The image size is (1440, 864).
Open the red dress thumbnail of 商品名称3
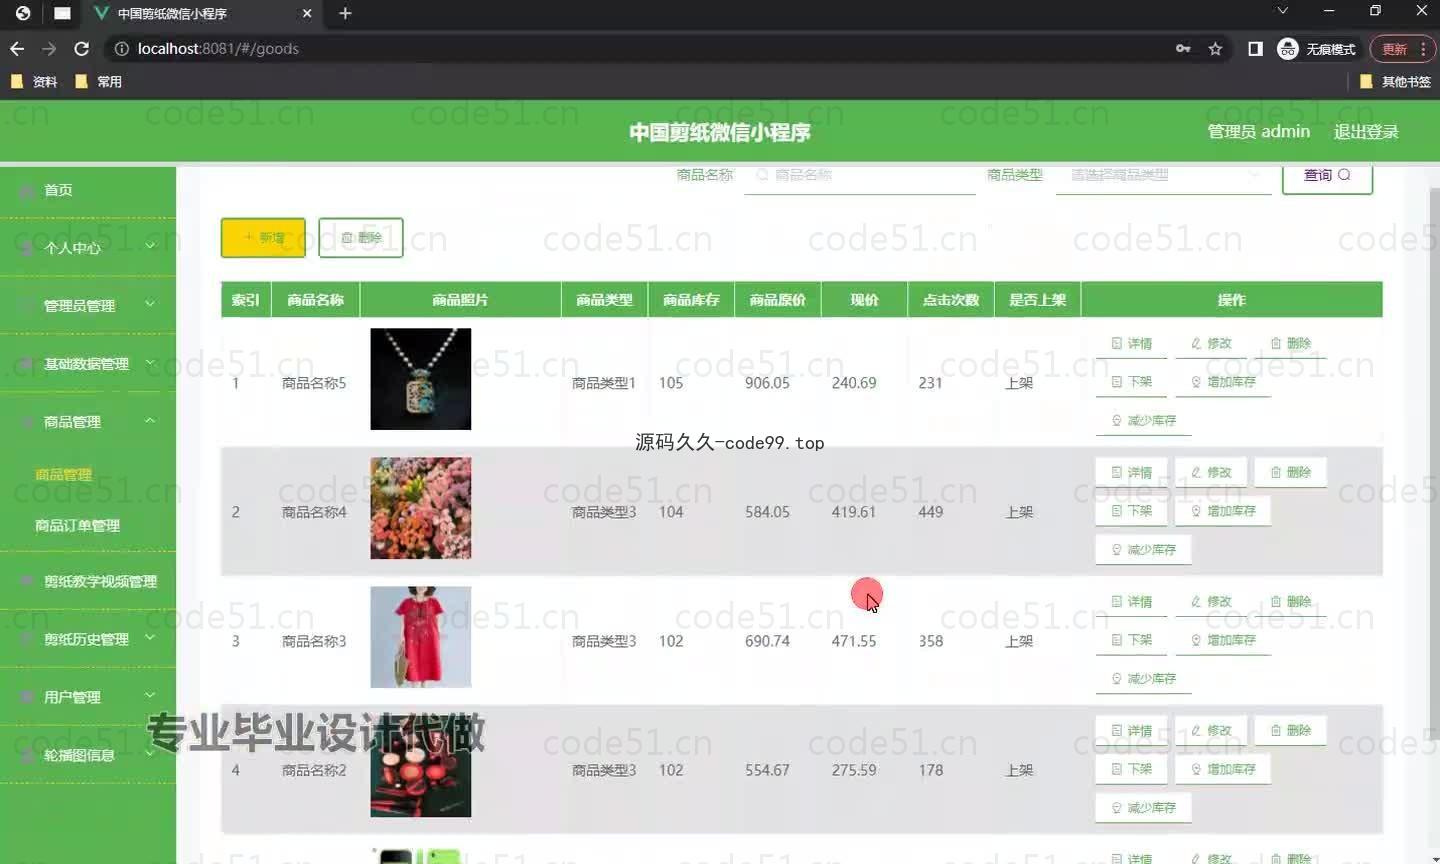click(x=420, y=637)
